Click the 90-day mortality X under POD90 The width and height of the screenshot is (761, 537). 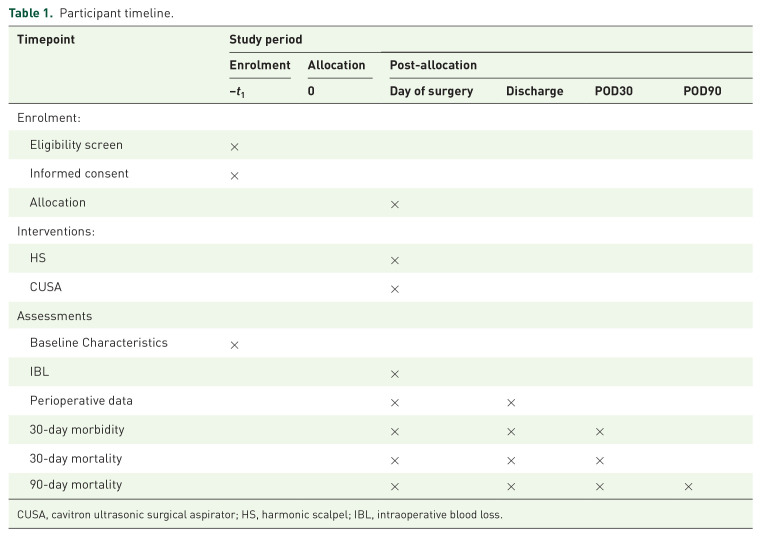click(x=688, y=486)
